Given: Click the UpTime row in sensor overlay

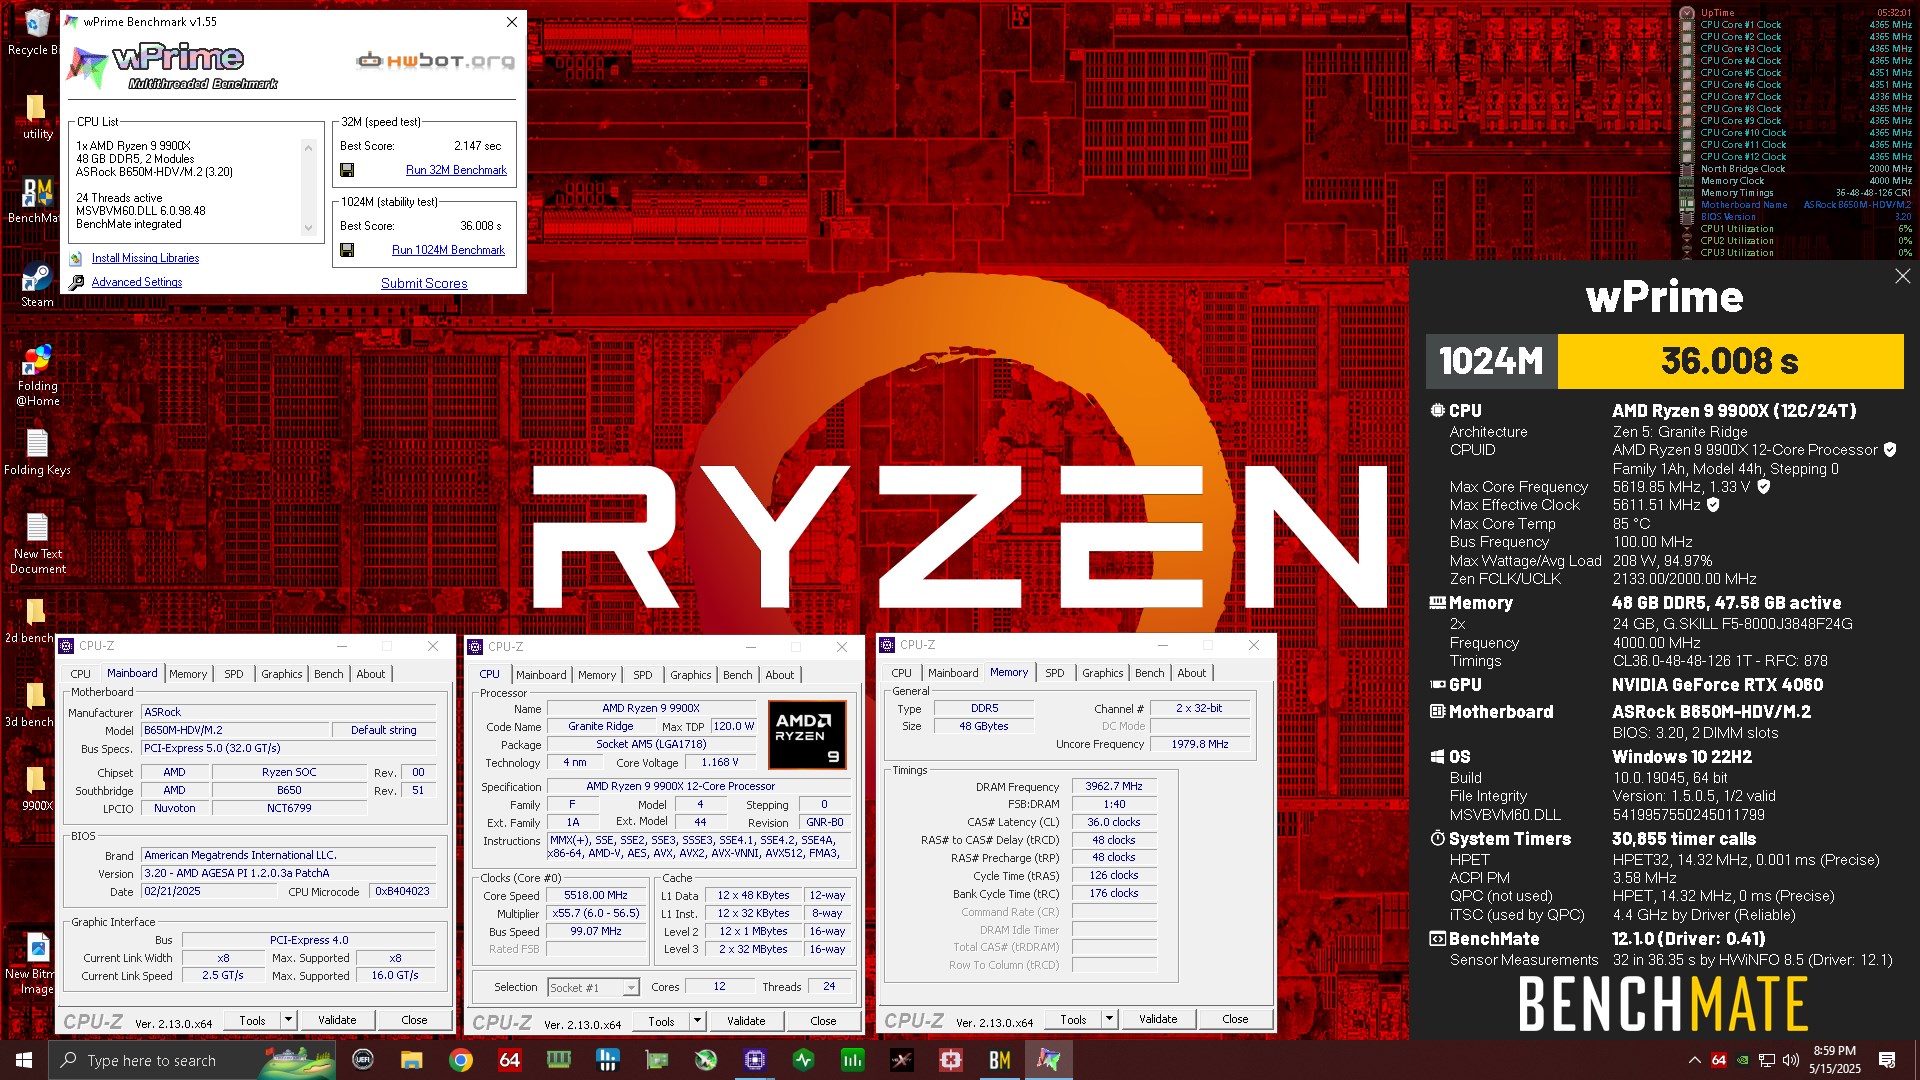Looking at the screenshot, I should coord(1797,13).
